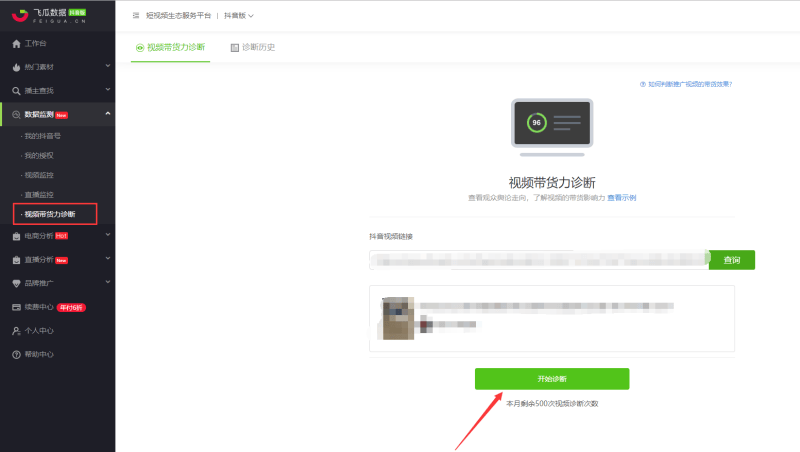Open the 查看示例 link

click(621, 198)
